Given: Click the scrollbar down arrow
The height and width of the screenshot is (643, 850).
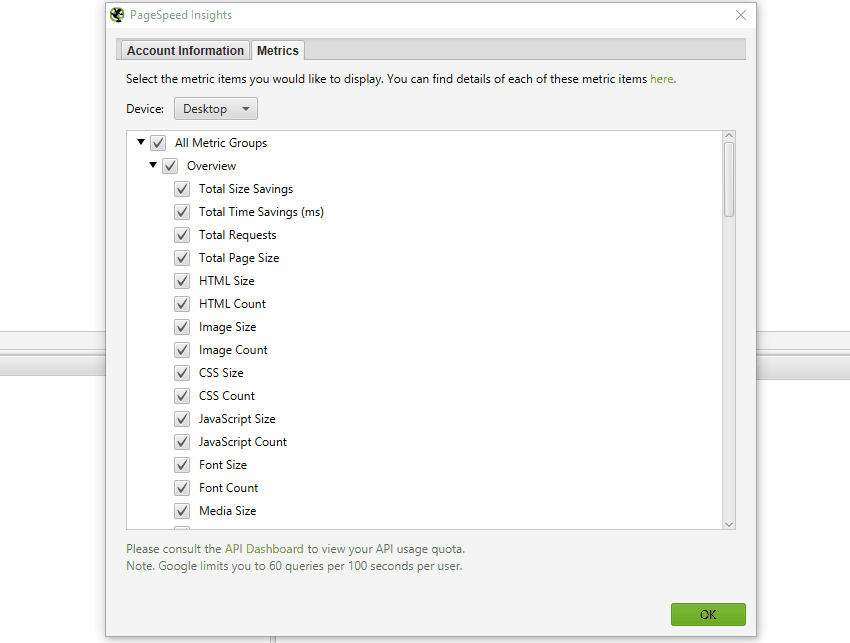Looking at the screenshot, I should click(x=729, y=524).
